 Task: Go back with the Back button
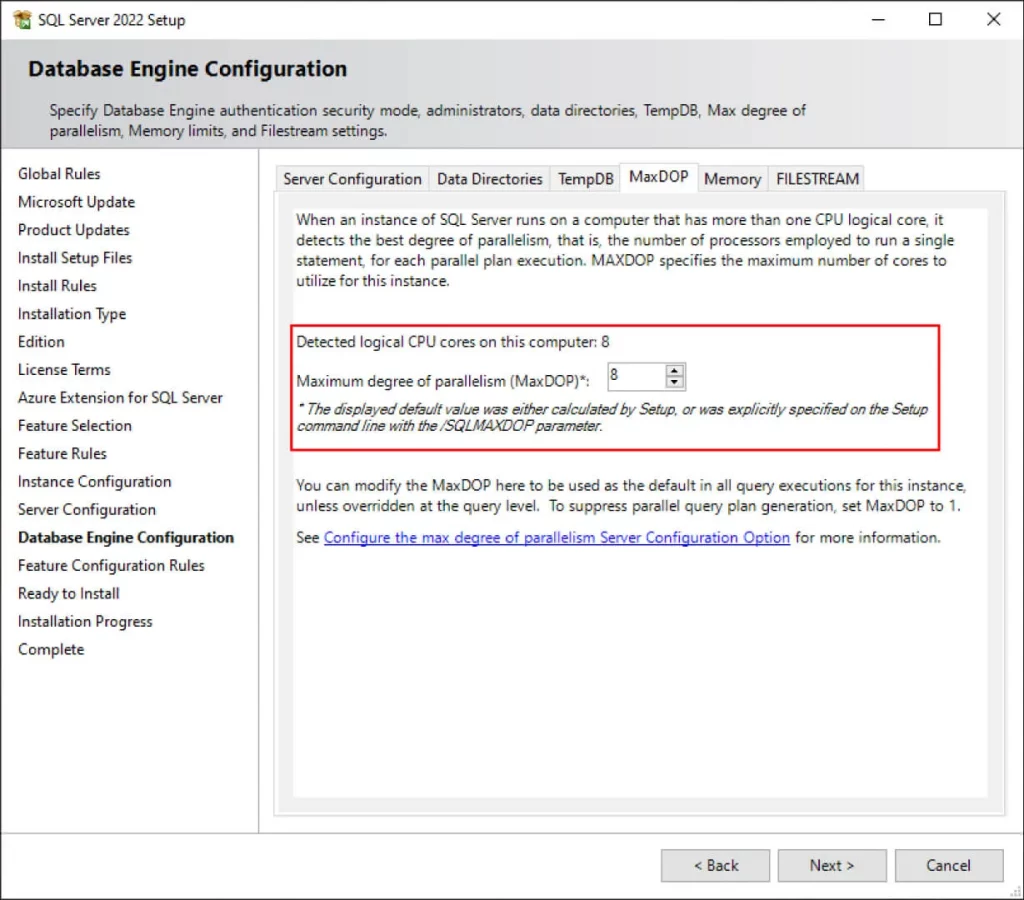click(x=715, y=865)
